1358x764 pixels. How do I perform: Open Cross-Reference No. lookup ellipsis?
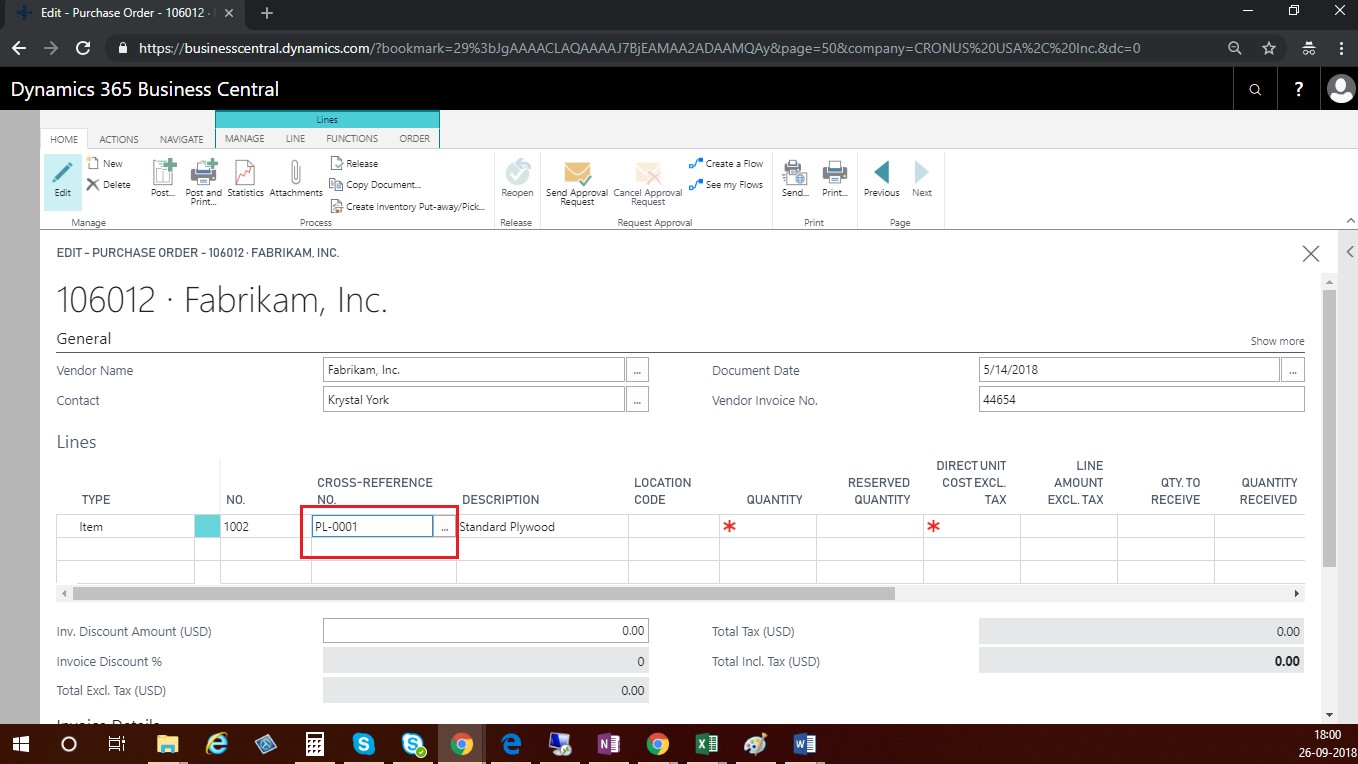click(445, 526)
